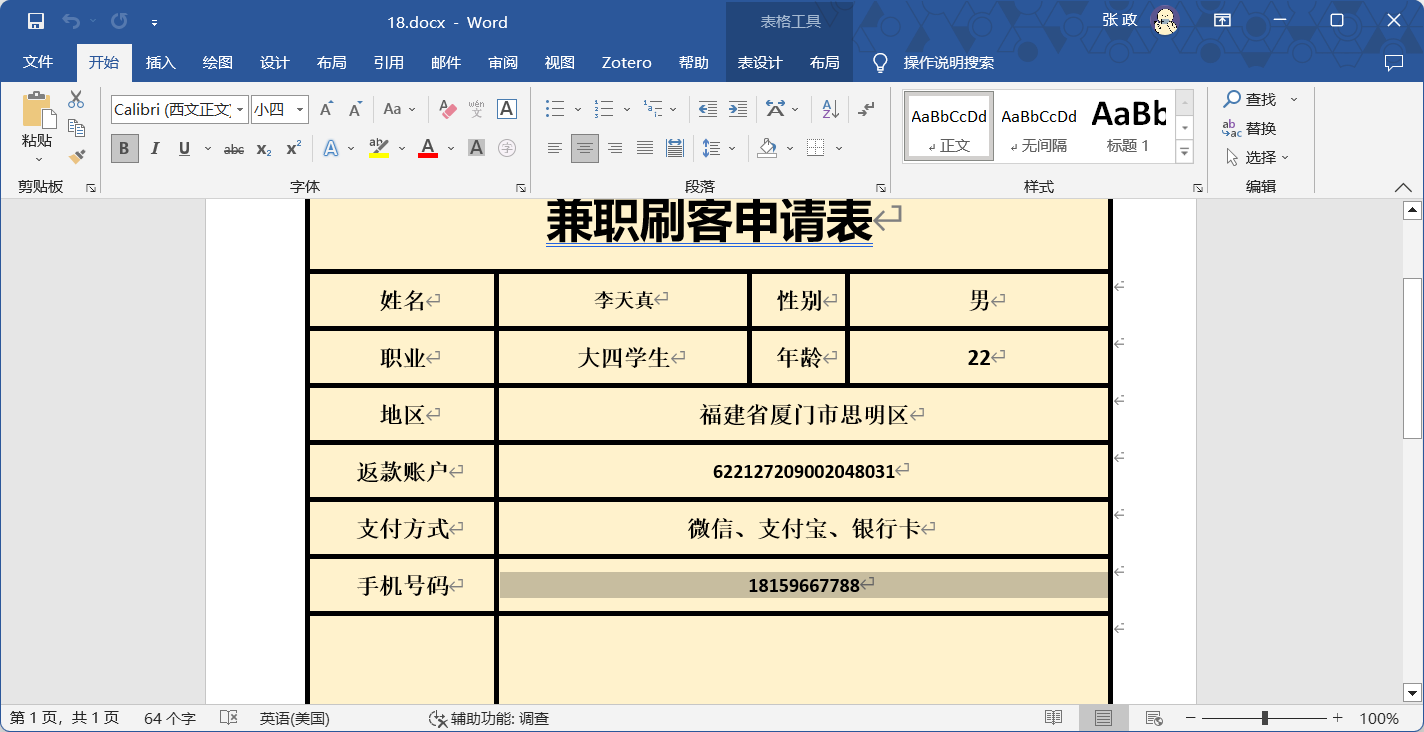Click the 替换 replace button
The image size is (1424, 732).
(x=1254, y=128)
